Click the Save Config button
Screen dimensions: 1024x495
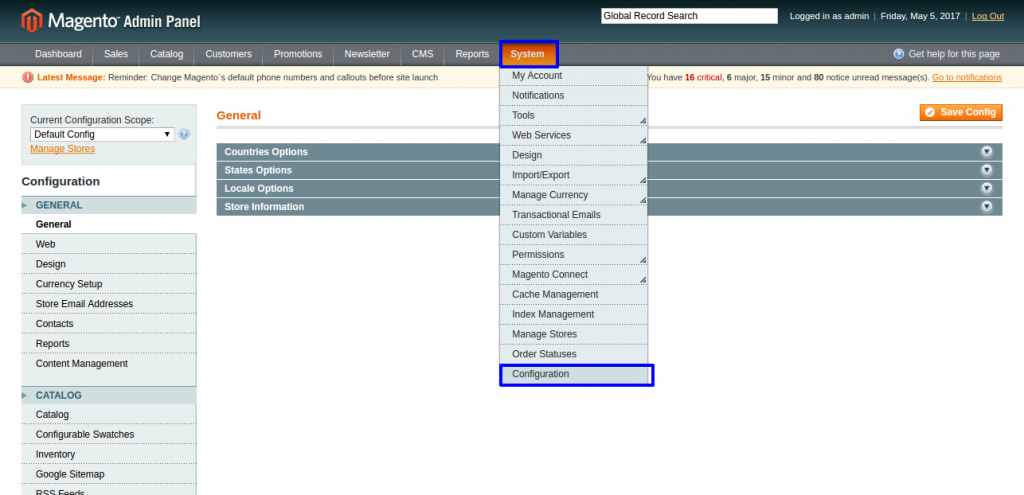(961, 112)
